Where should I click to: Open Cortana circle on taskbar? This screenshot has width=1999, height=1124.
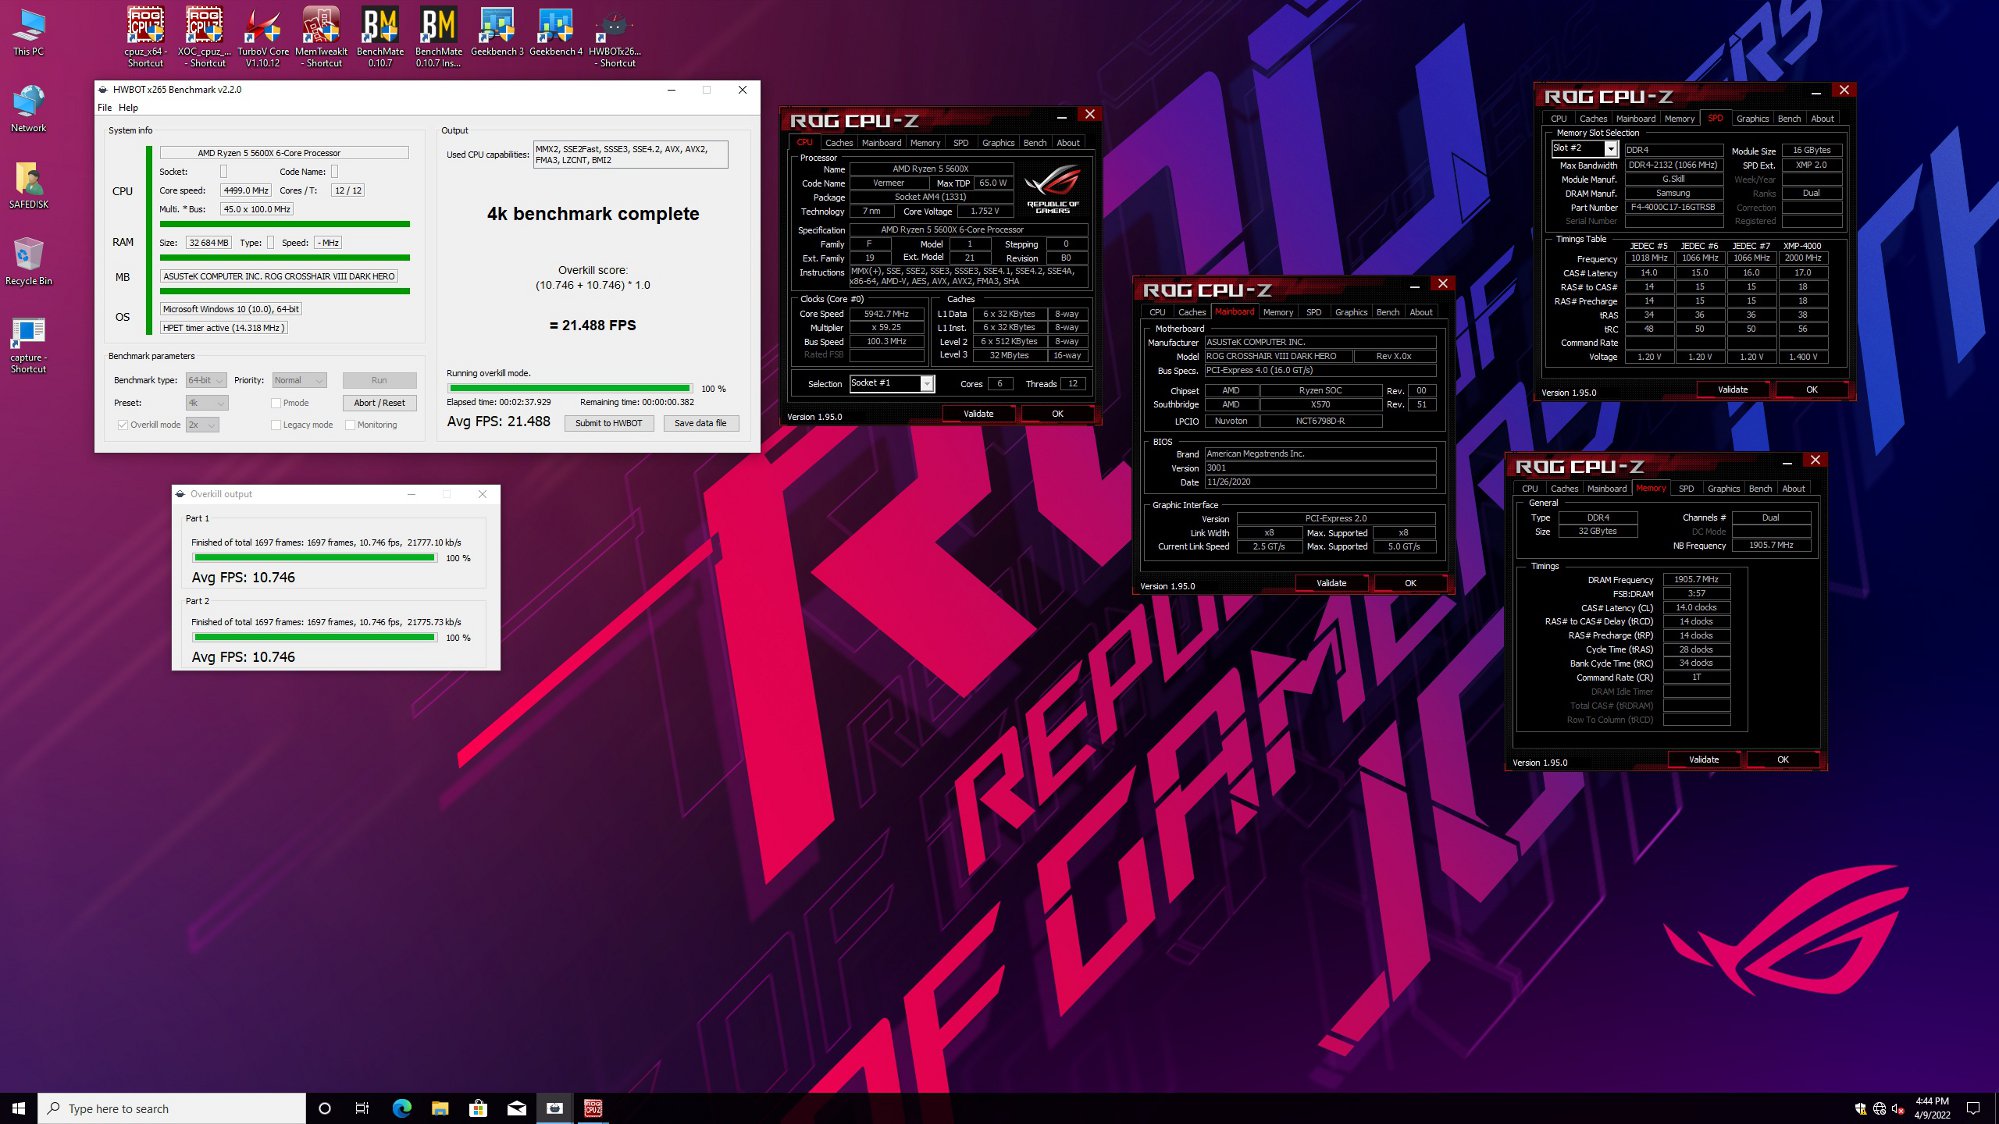(324, 1108)
